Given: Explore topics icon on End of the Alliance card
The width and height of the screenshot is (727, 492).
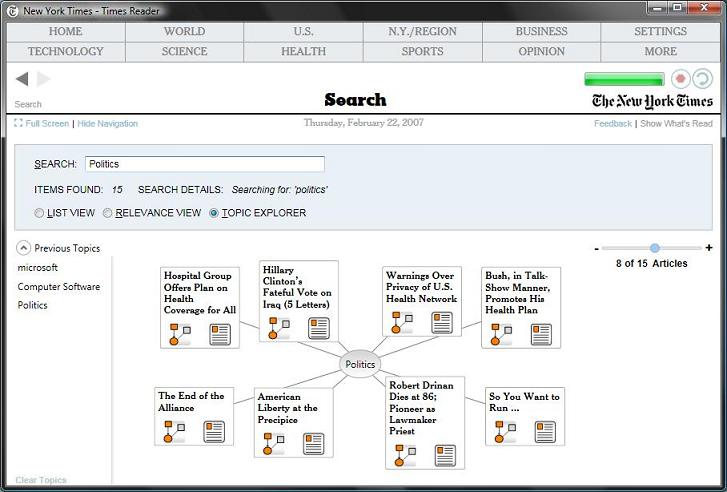Looking at the screenshot, I should click(174, 432).
